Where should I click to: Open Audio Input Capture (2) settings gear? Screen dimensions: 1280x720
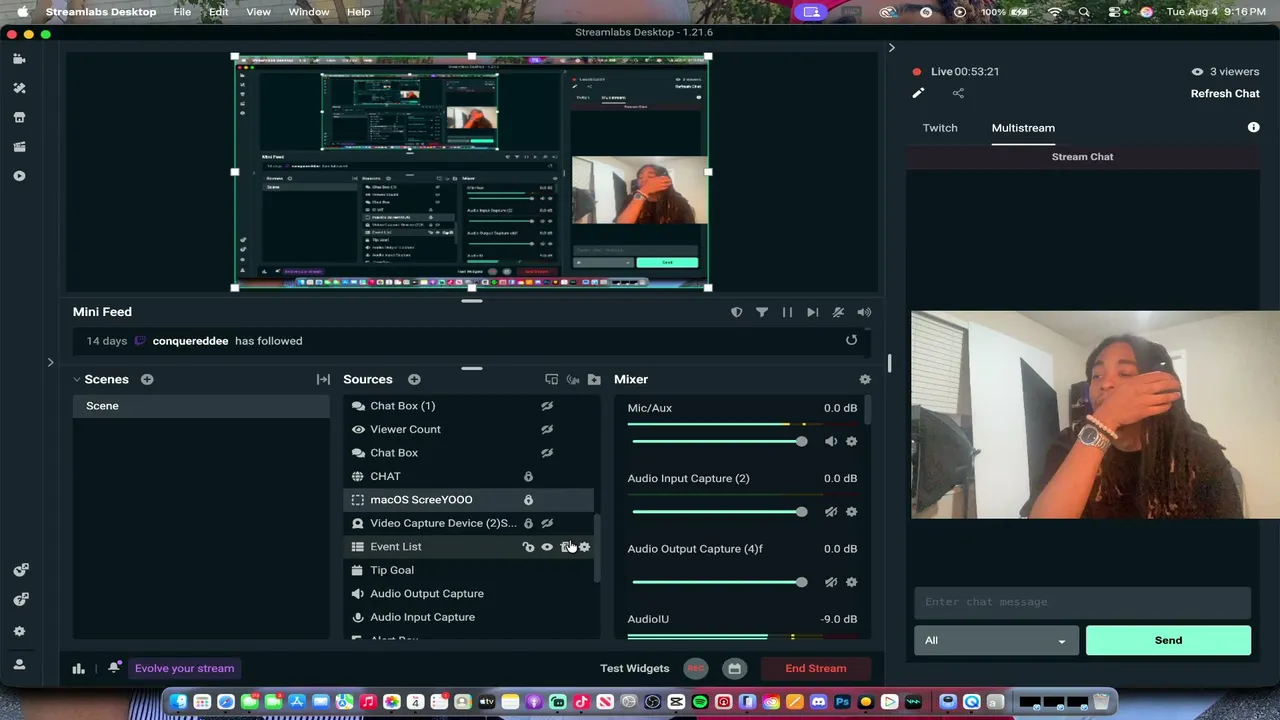point(852,511)
